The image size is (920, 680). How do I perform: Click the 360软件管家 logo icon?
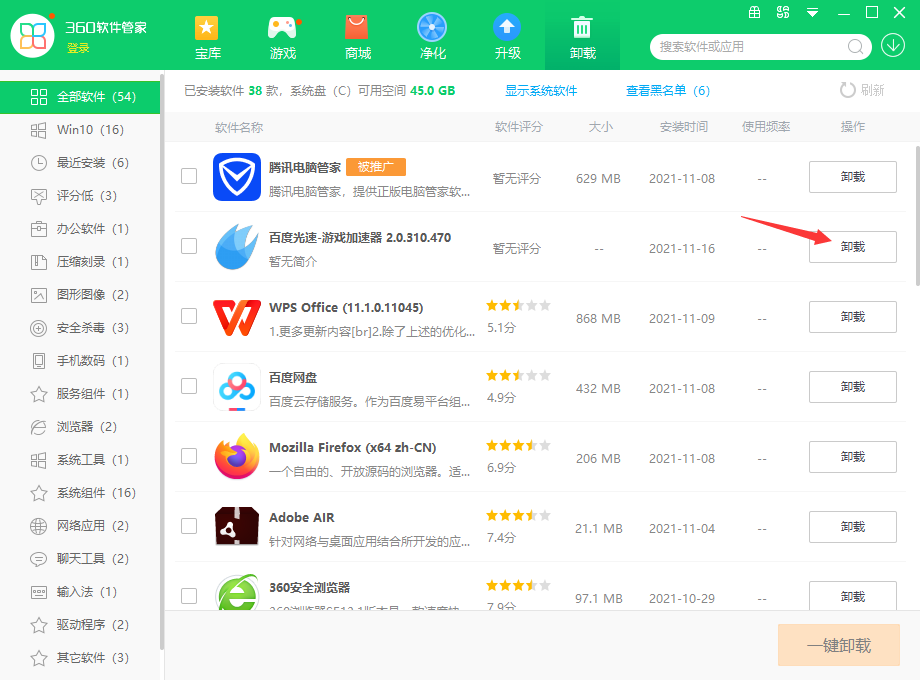coord(32,36)
